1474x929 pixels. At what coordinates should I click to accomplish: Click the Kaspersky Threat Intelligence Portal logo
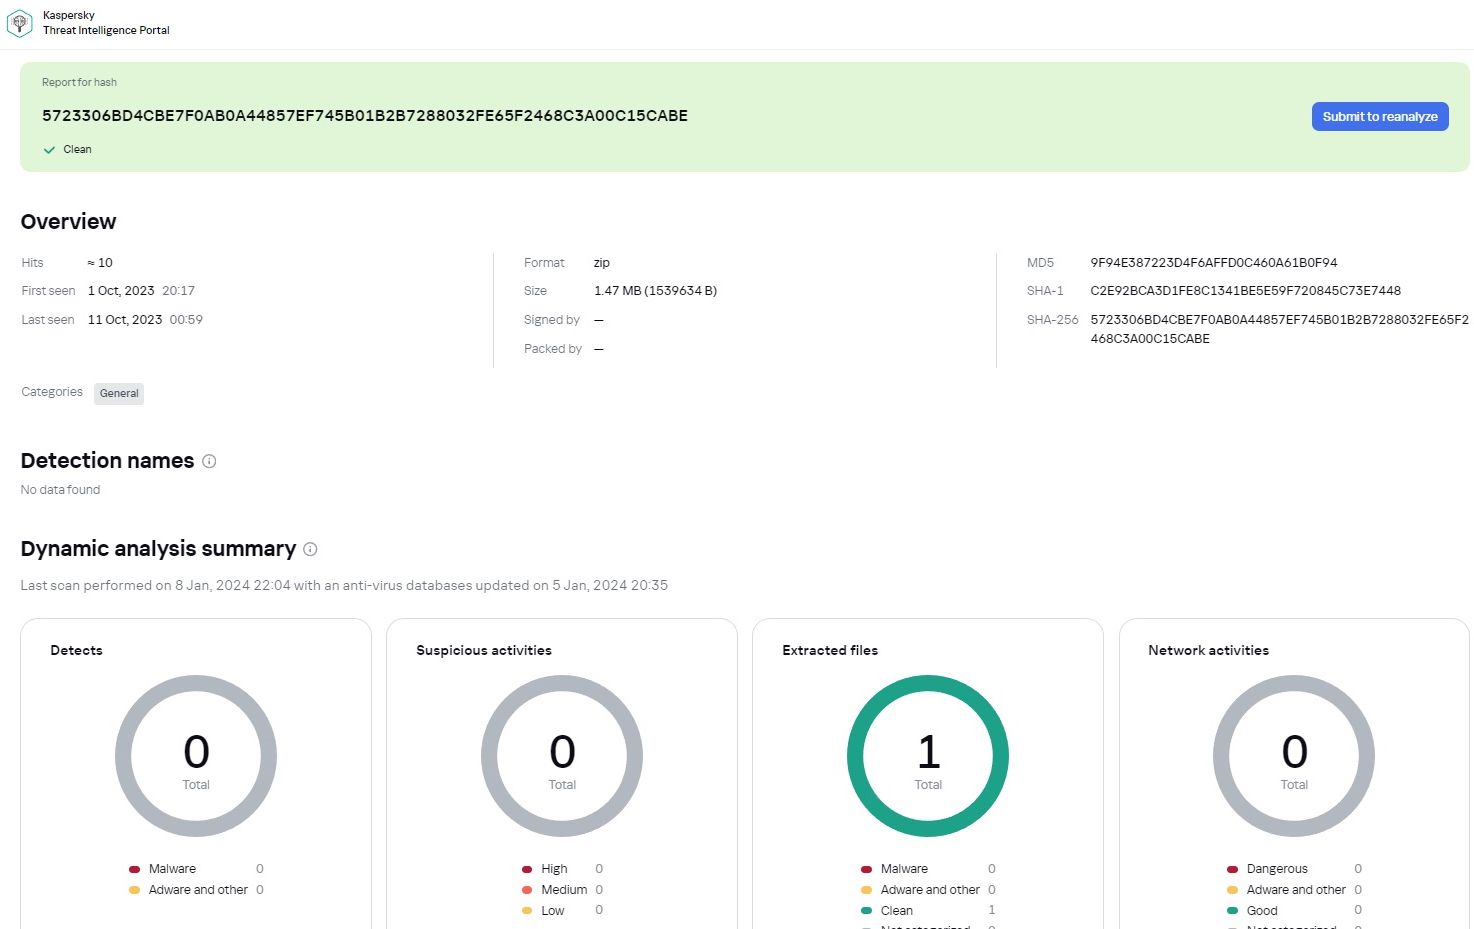click(20, 22)
